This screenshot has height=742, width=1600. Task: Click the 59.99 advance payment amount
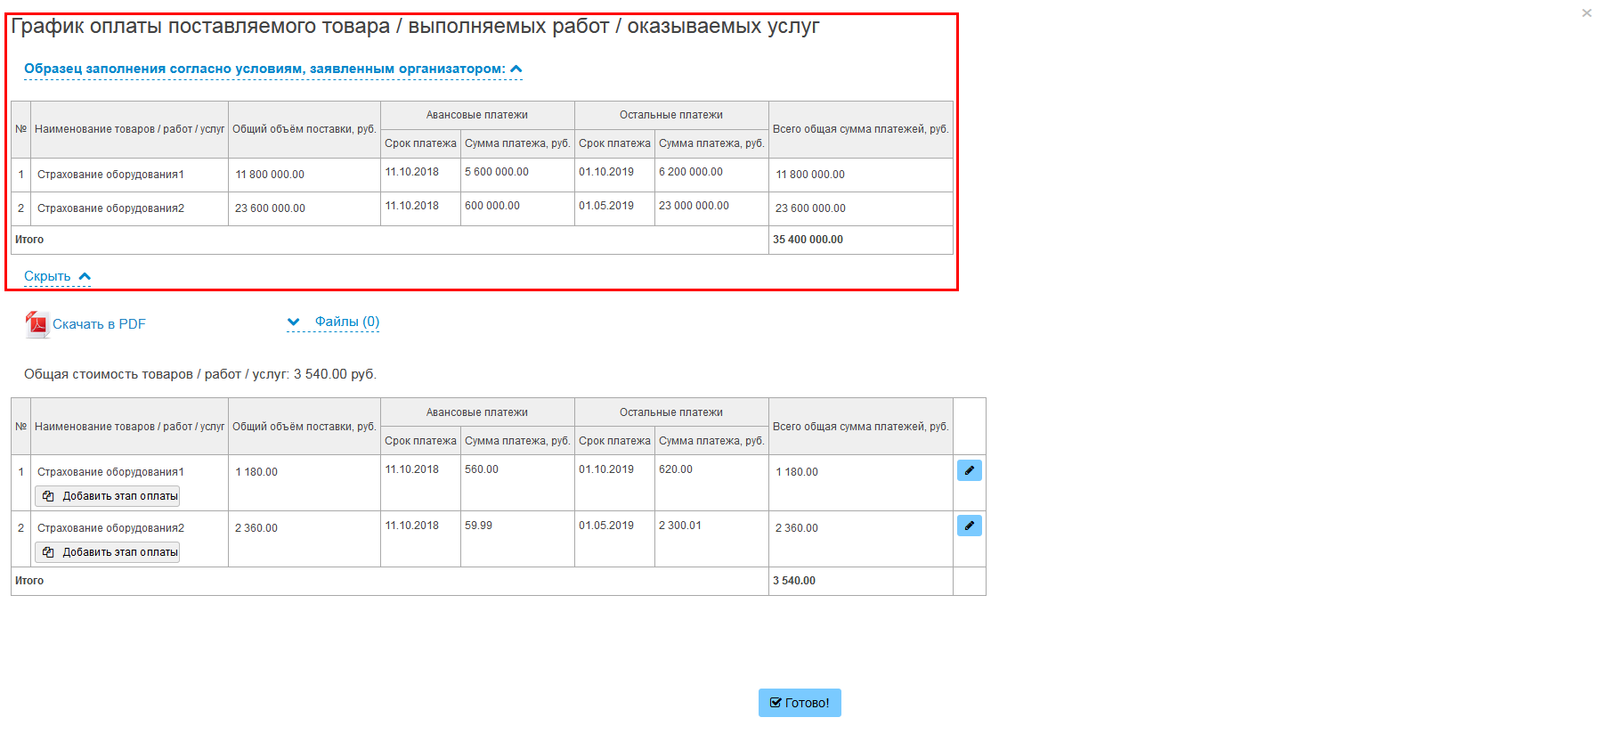(x=479, y=525)
